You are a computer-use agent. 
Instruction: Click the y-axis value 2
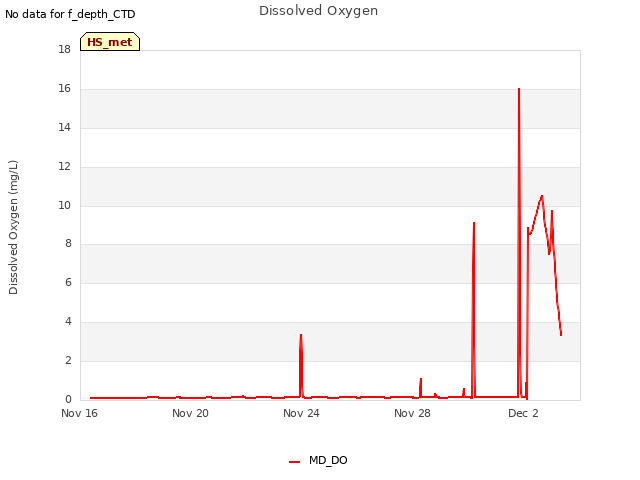68,360
